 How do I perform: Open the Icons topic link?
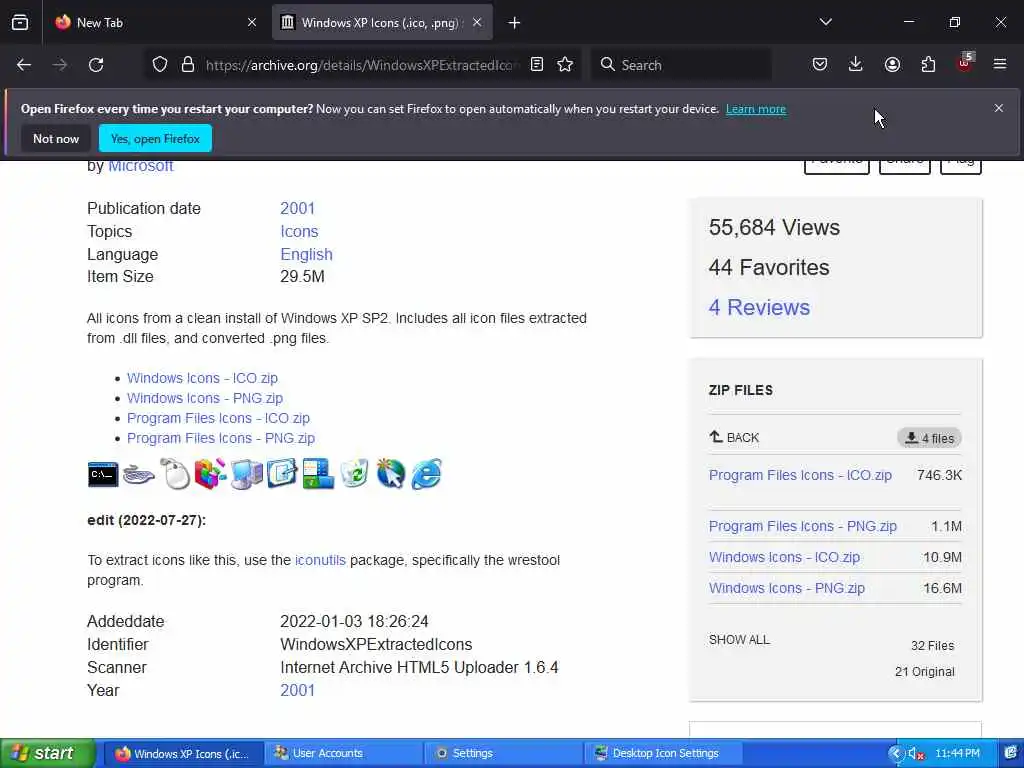[x=299, y=231]
